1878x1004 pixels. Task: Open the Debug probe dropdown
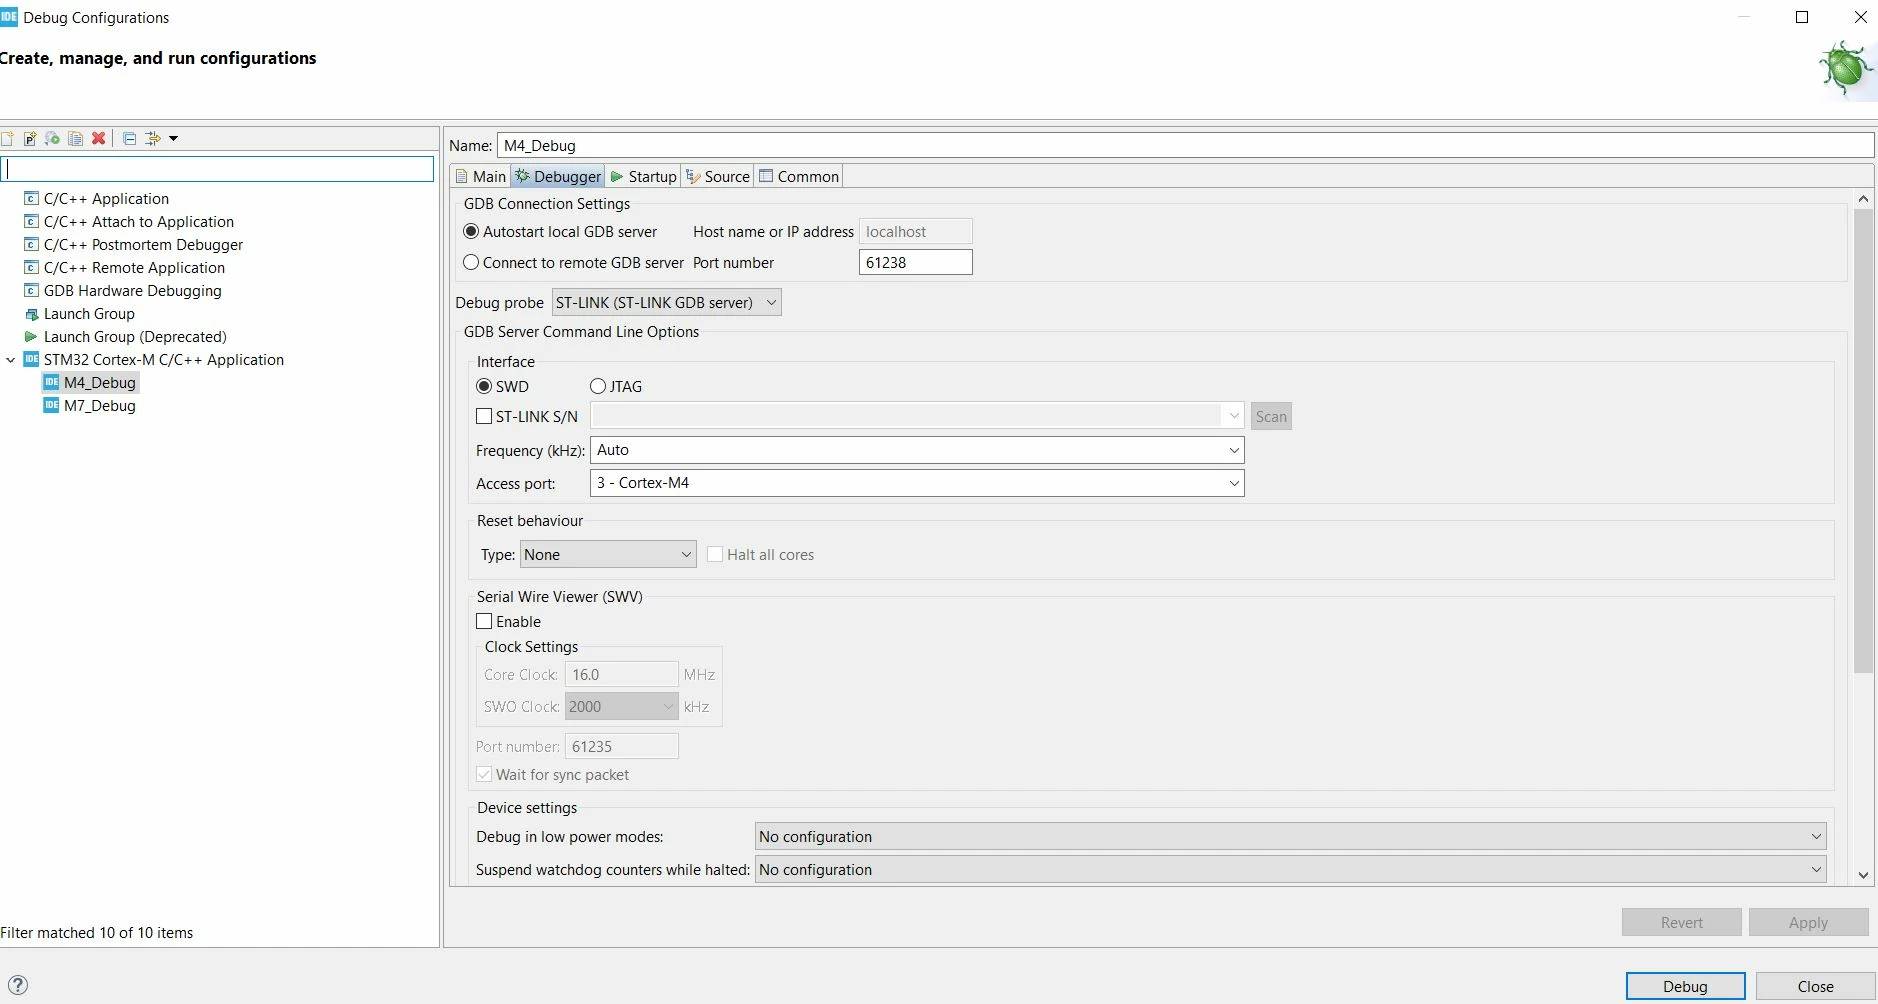pyautogui.click(x=667, y=302)
